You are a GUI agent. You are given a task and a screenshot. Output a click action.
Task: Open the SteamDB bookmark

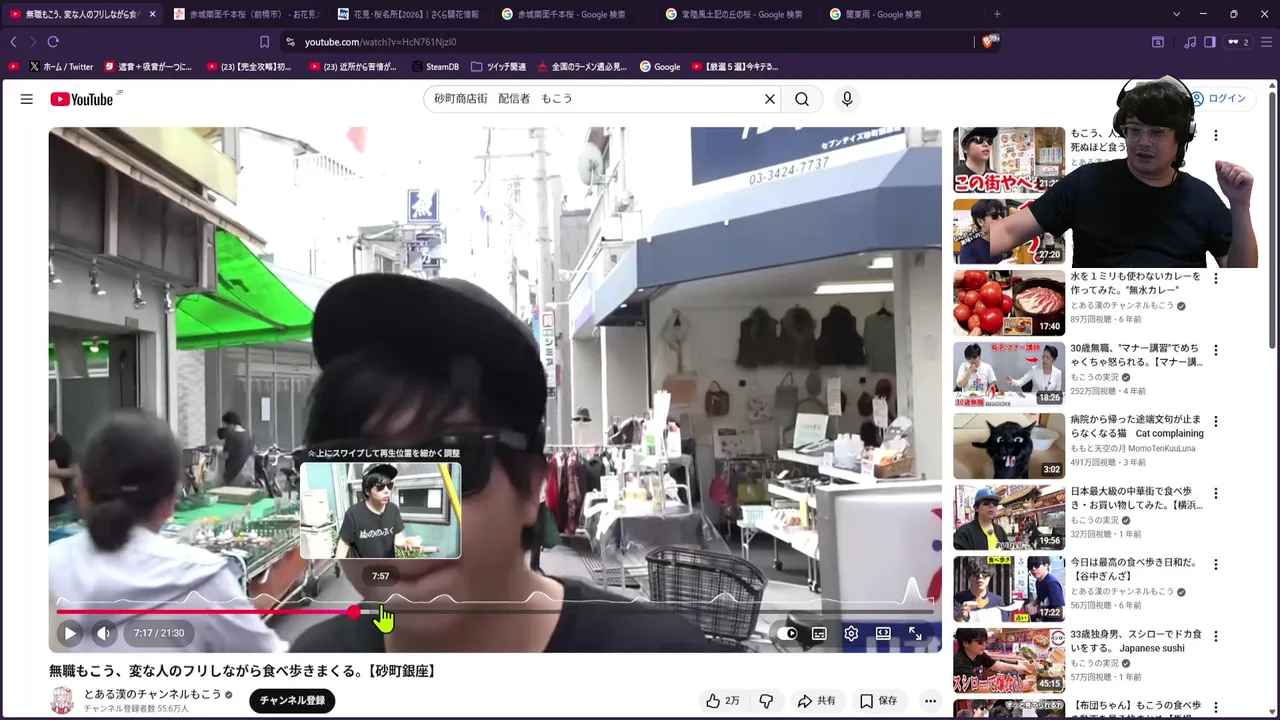[435, 67]
